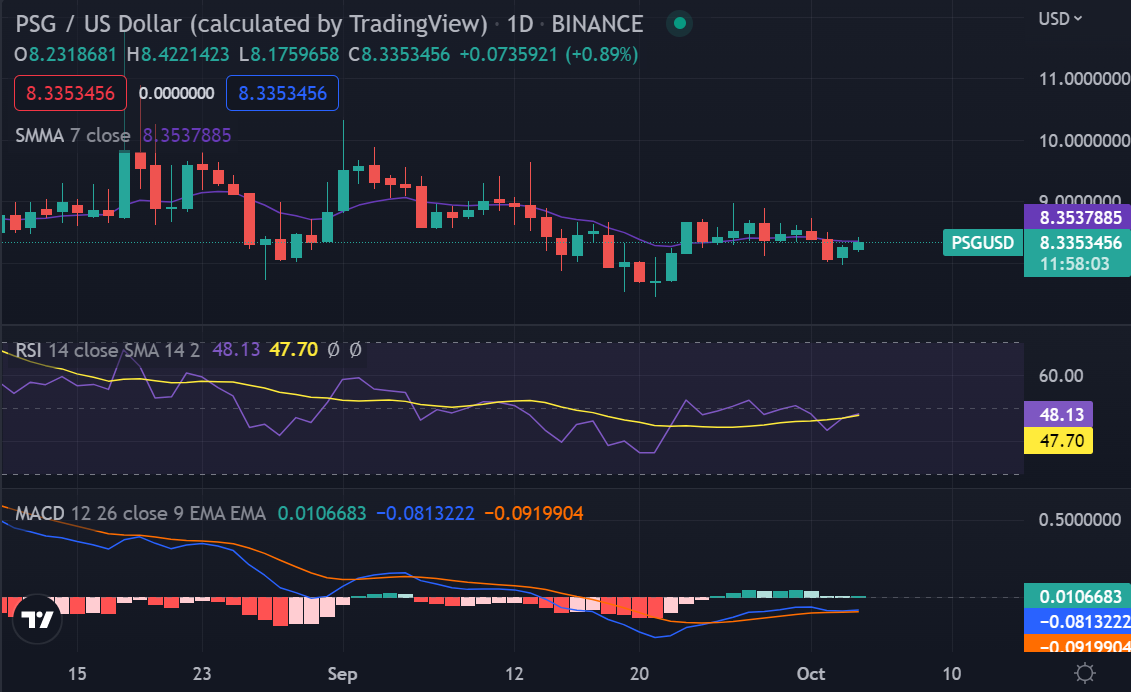Click the yellow RSI SMA value 47.70 in legend
Screen dimensions: 1131x692
pos(294,350)
